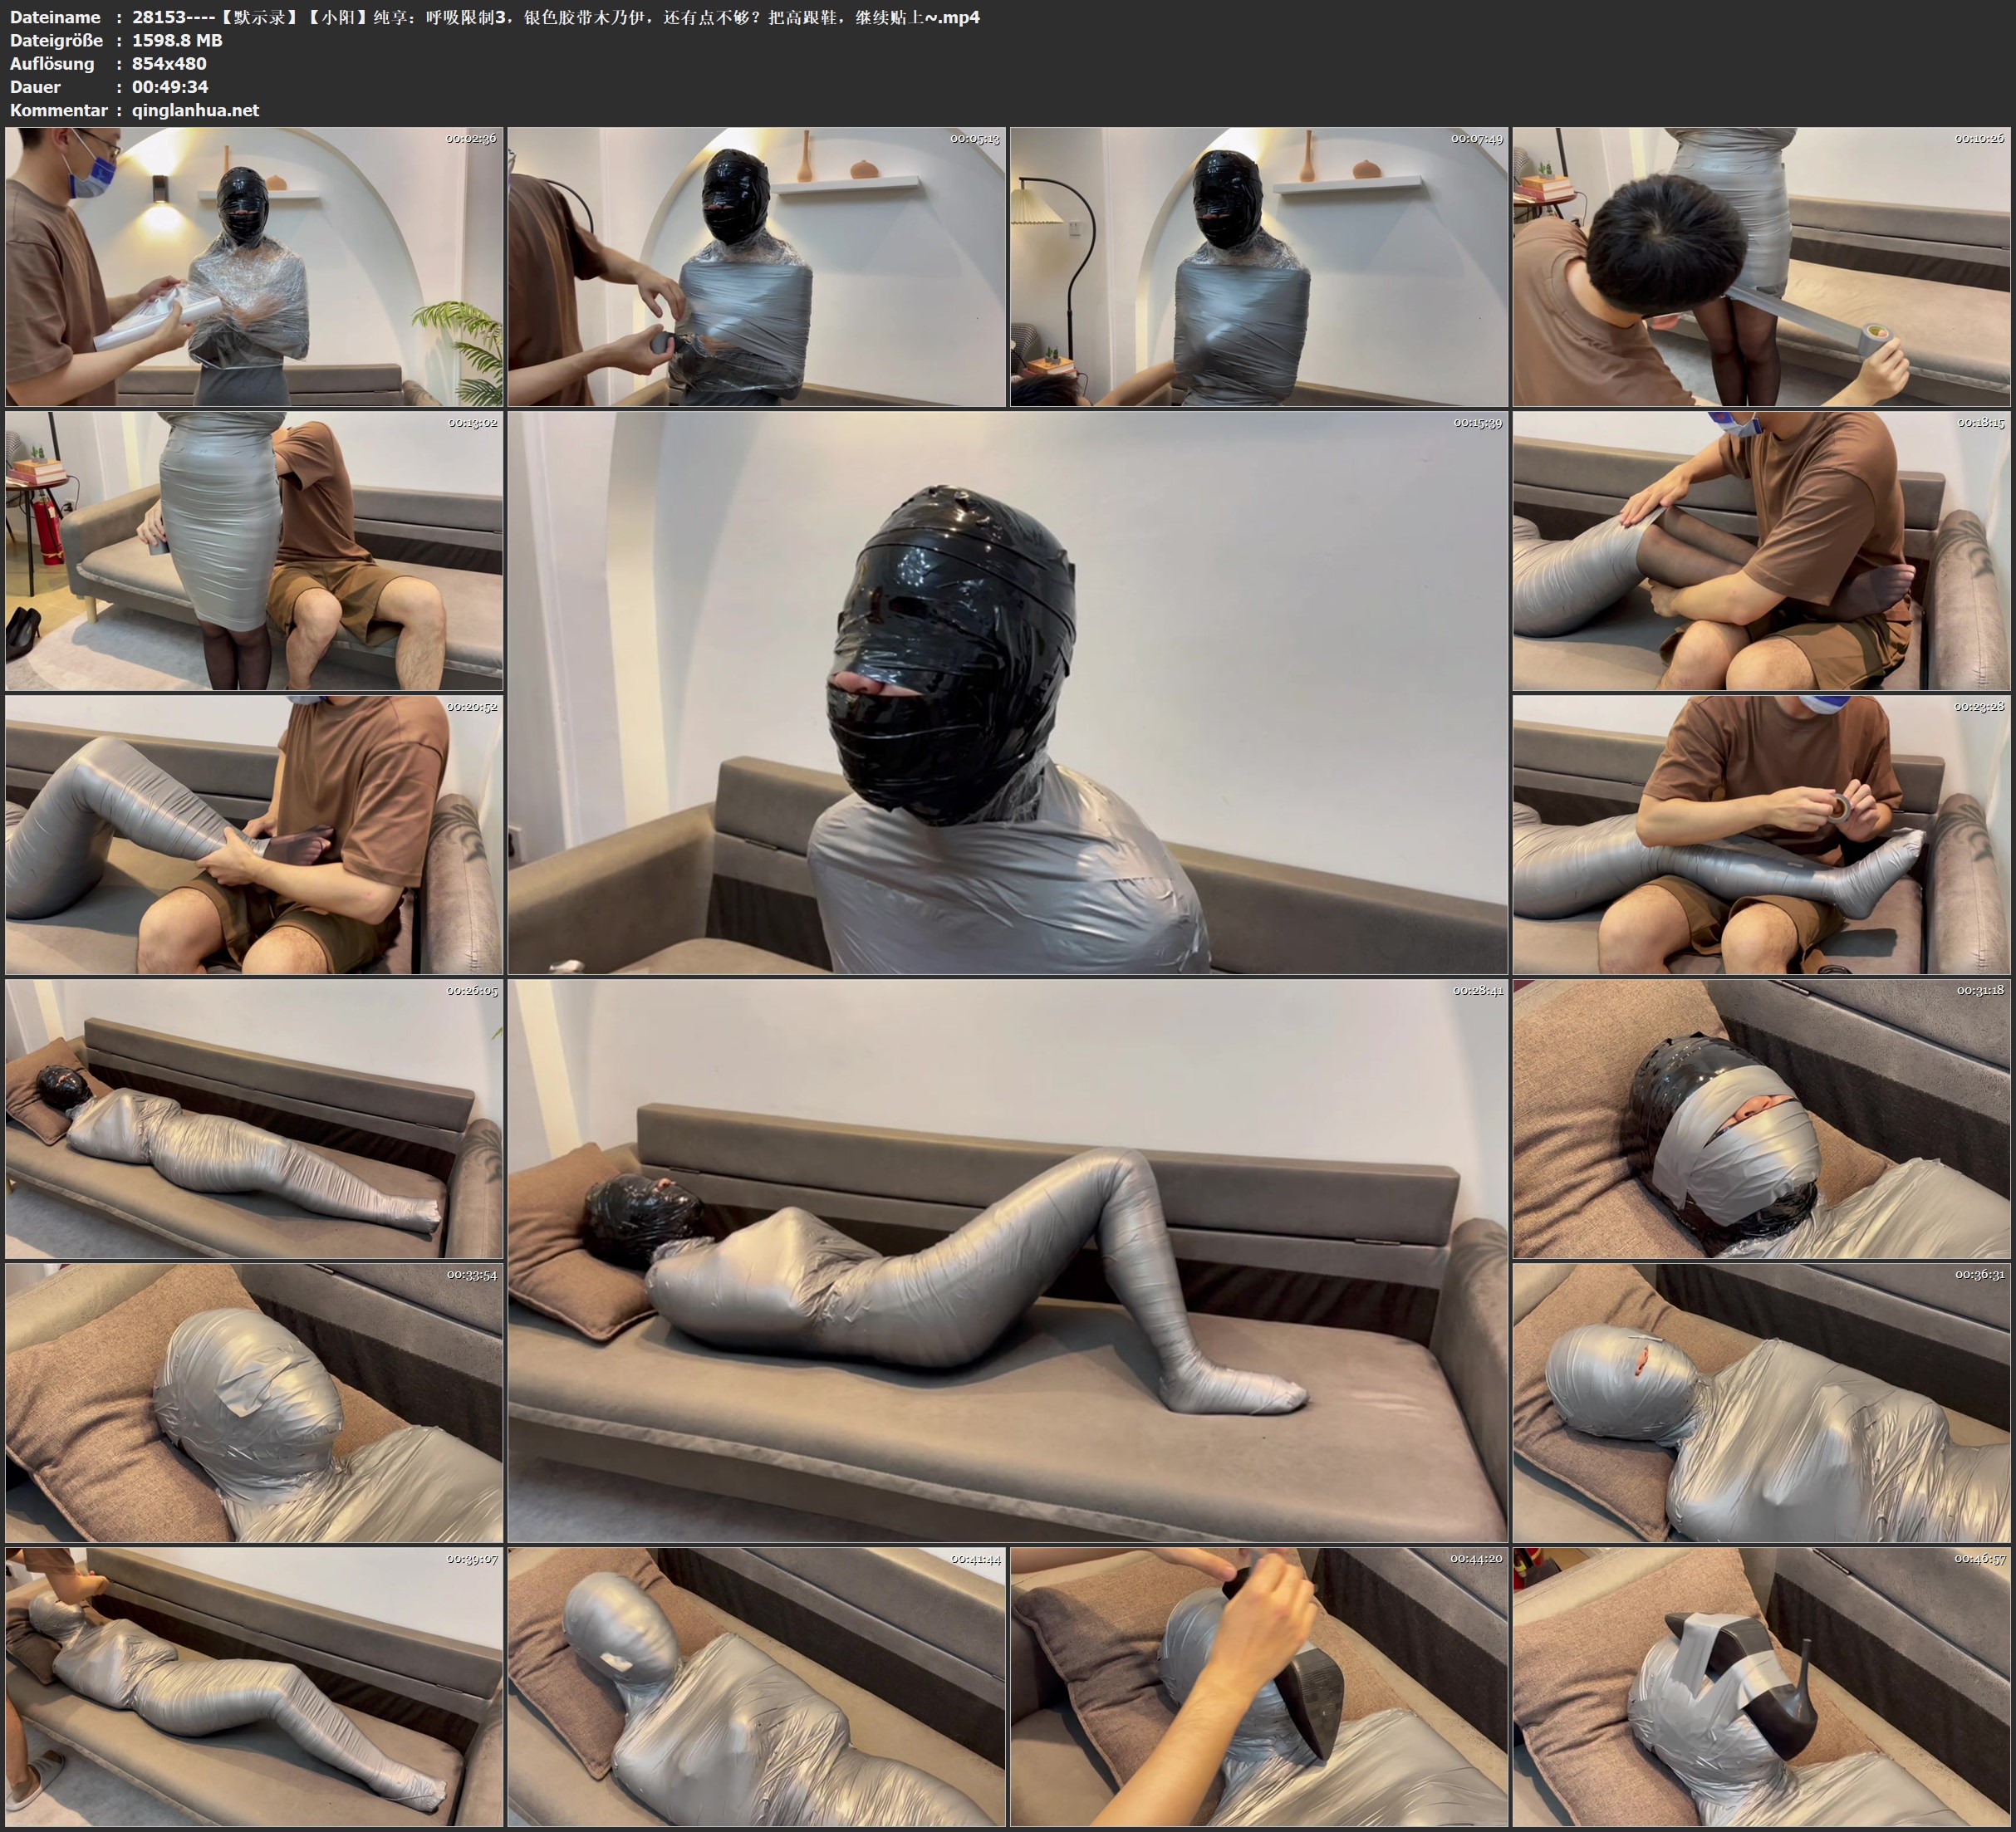The width and height of the screenshot is (2016, 1832).
Task: Open the frame at 00:36:31
Action: tap(1761, 1402)
